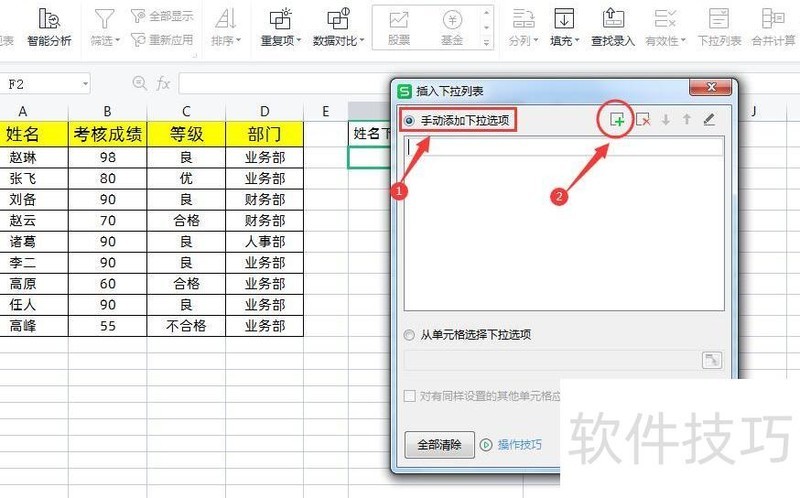Select the cell with score 60
This screenshot has height=498, width=800.
coord(107,284)
